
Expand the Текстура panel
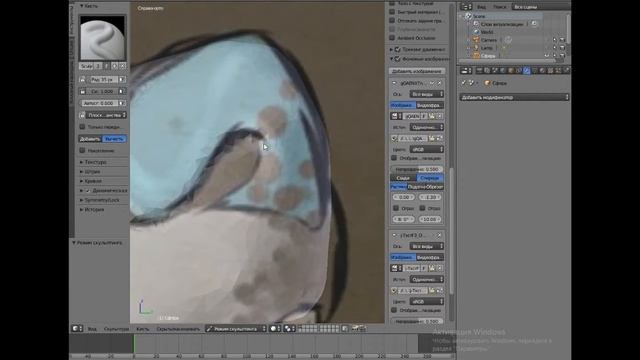pyautogui.click(x=96, y=162)
